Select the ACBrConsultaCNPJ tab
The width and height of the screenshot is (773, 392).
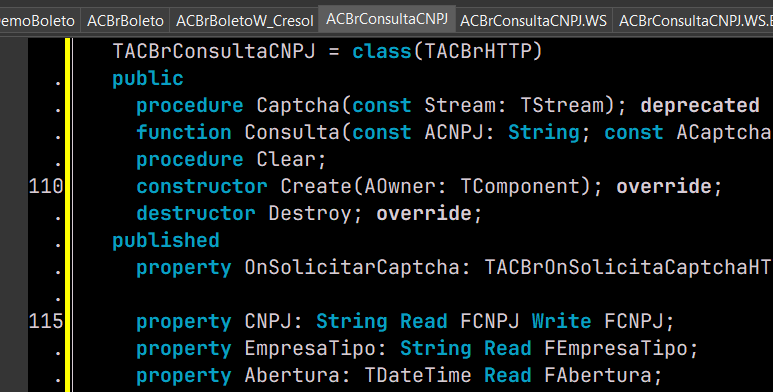pyautogui.click(x=387, y=19)
